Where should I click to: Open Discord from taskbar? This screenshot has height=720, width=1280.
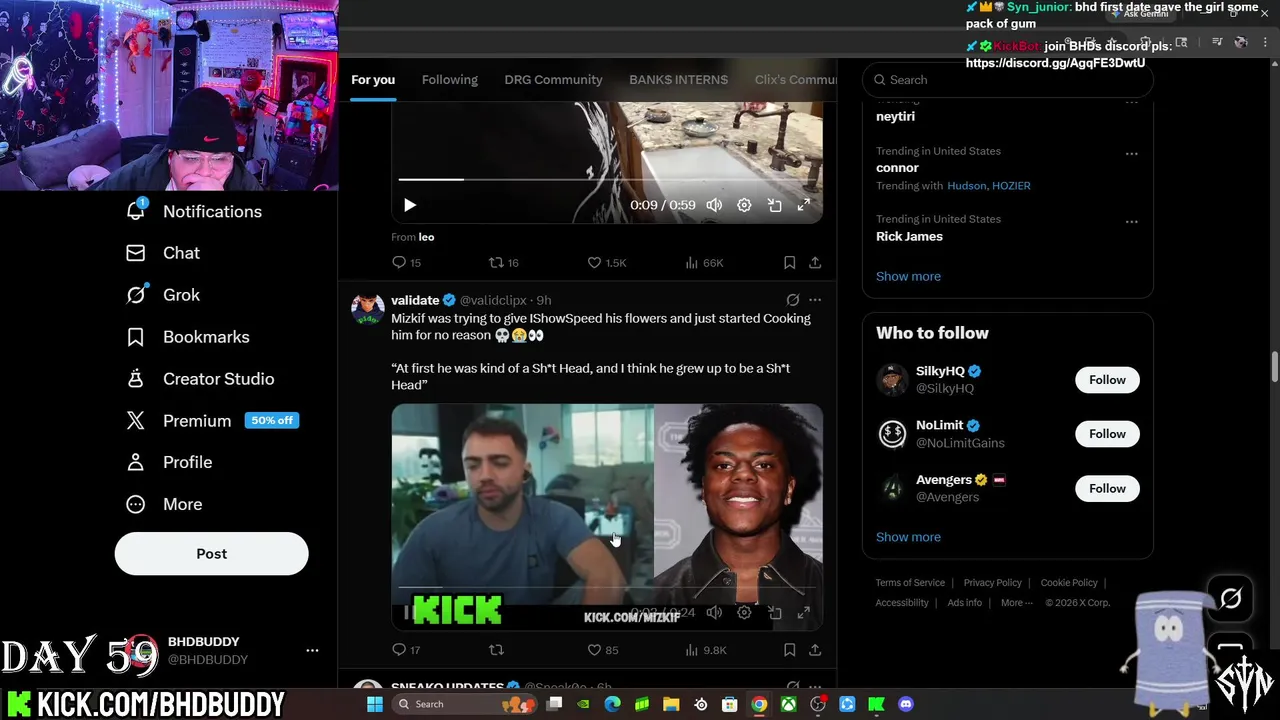click(x=906, y=704)
